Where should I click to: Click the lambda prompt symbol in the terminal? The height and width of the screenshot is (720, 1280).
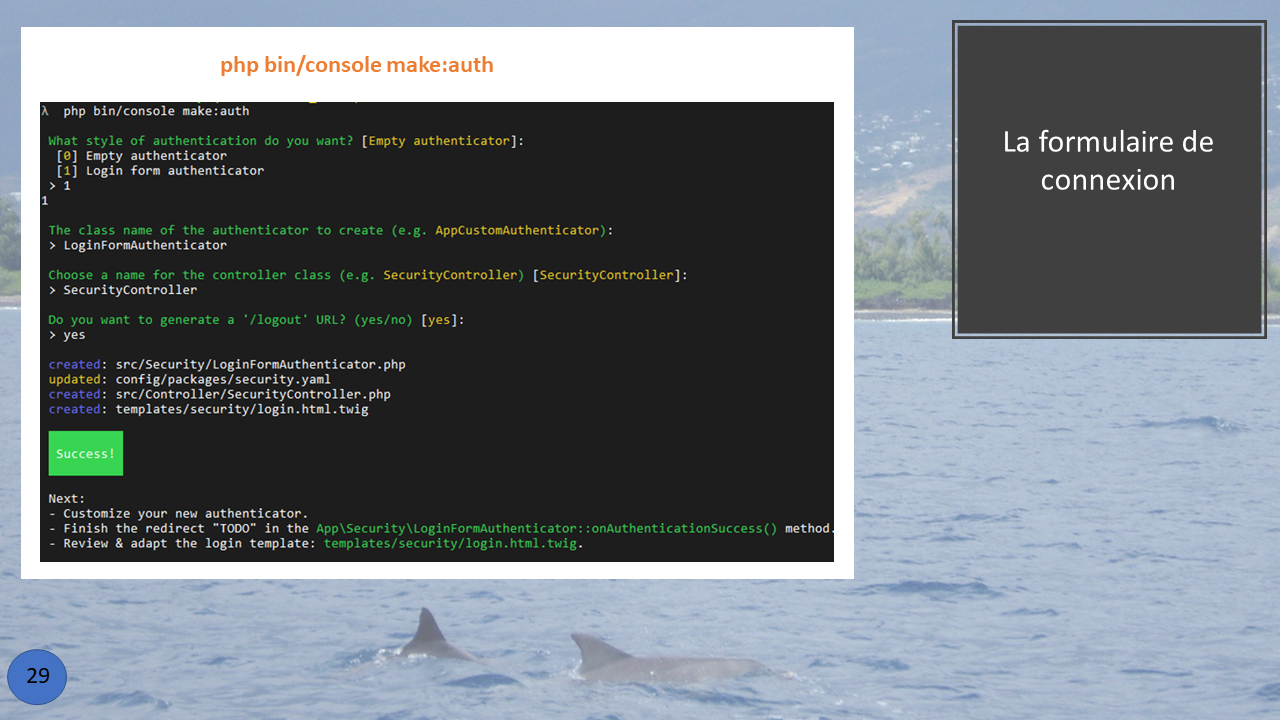(45, 111)
